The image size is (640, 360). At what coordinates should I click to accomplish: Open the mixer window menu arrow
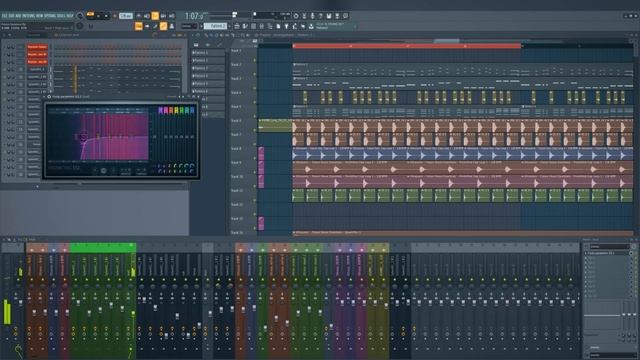(x=4, y=240)
